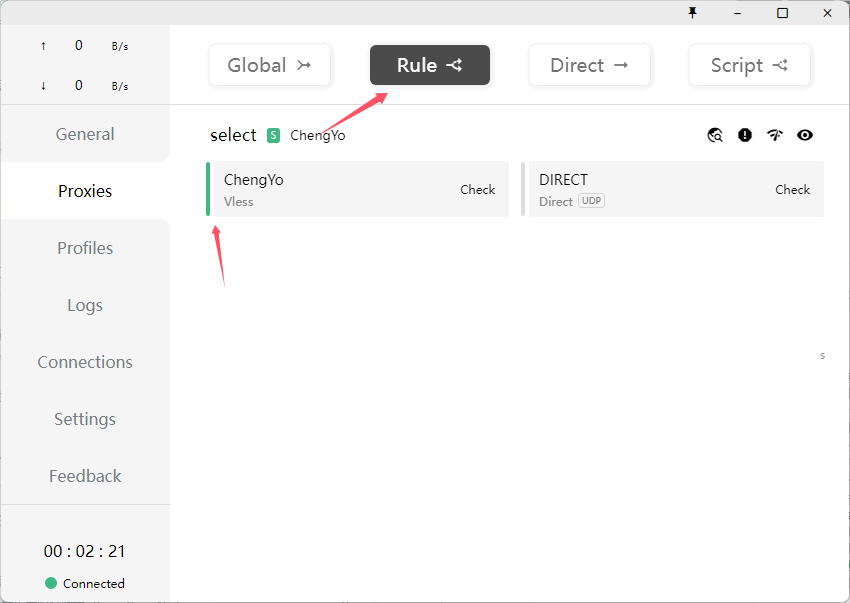Click Check for the DIRECT proxy
This screenshot has height=603, width=850.
click(x=792, y=189)
